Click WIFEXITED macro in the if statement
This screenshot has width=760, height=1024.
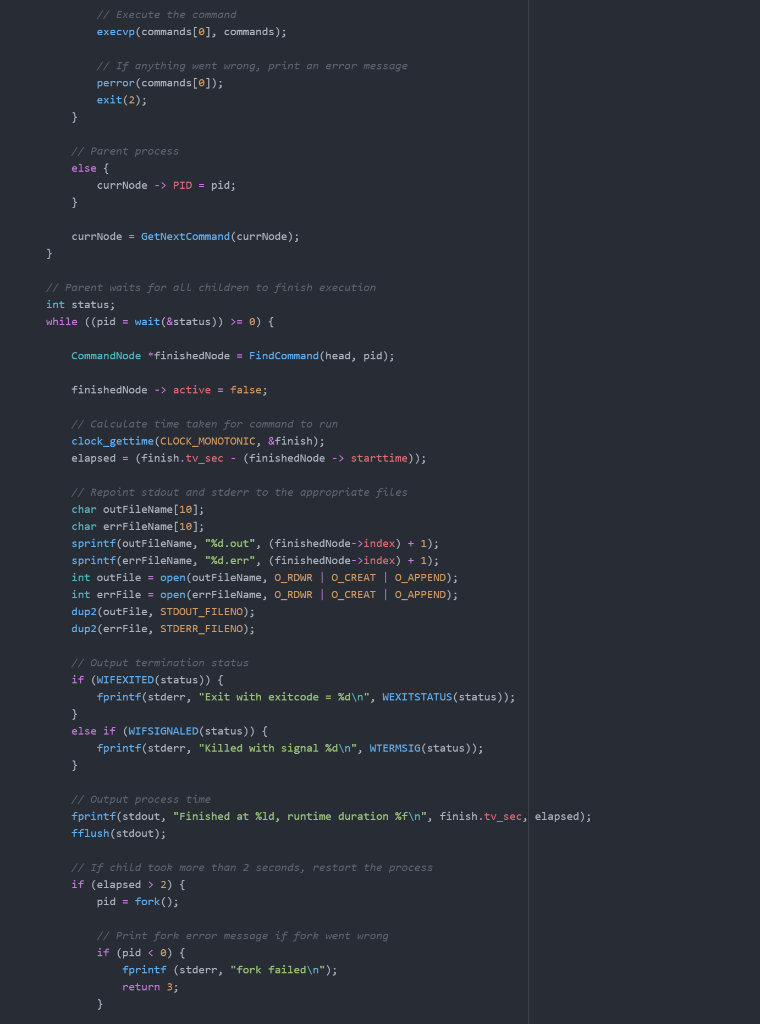coord(125,679)
